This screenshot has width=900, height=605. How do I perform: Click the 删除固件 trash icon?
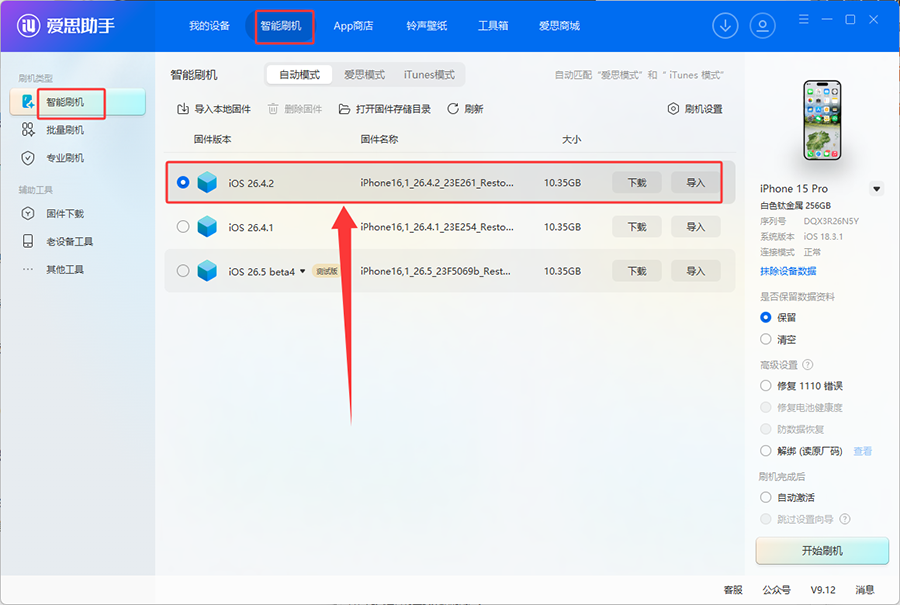pos(273,109)
